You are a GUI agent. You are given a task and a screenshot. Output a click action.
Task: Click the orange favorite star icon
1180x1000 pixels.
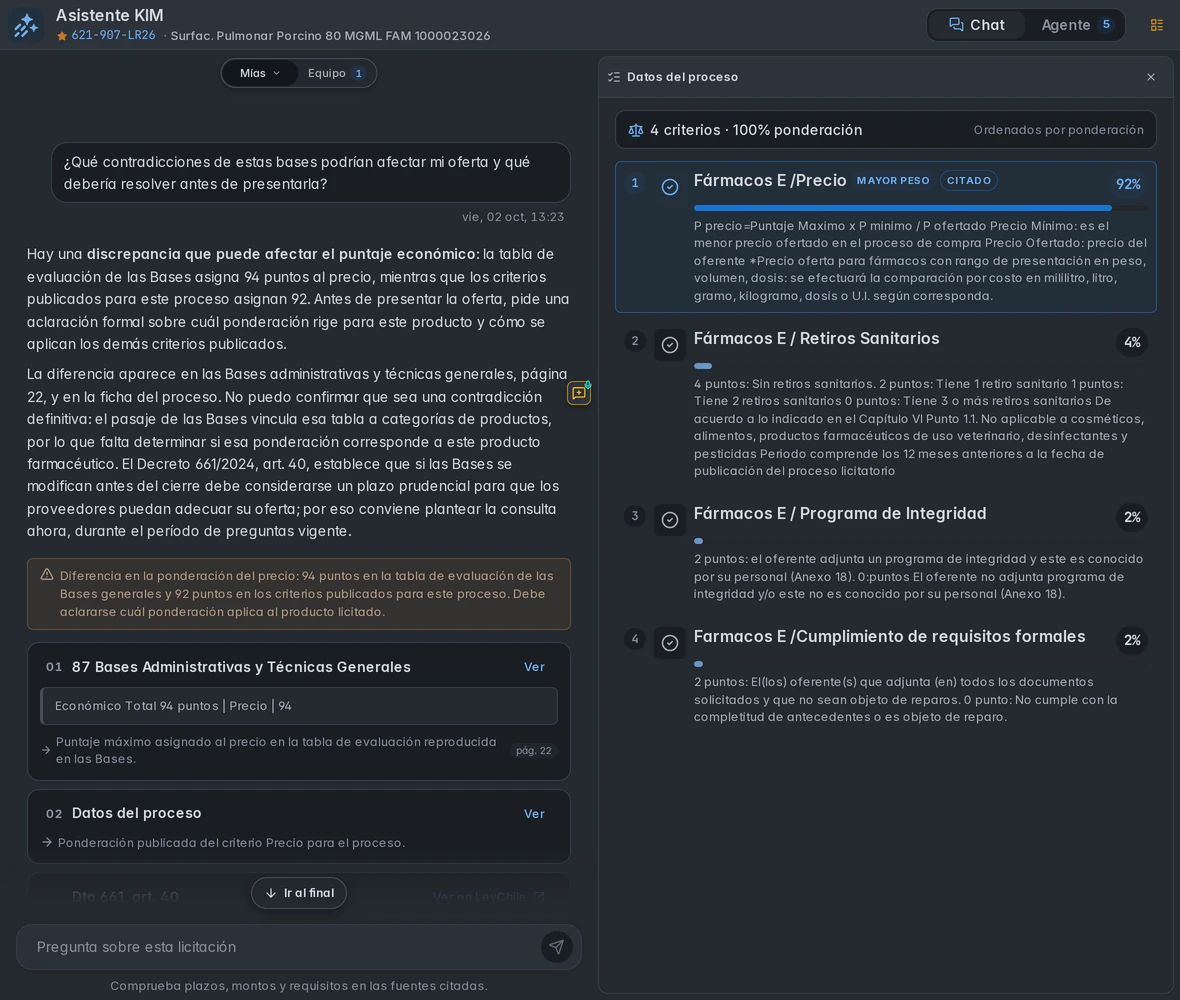pos(62,36)
